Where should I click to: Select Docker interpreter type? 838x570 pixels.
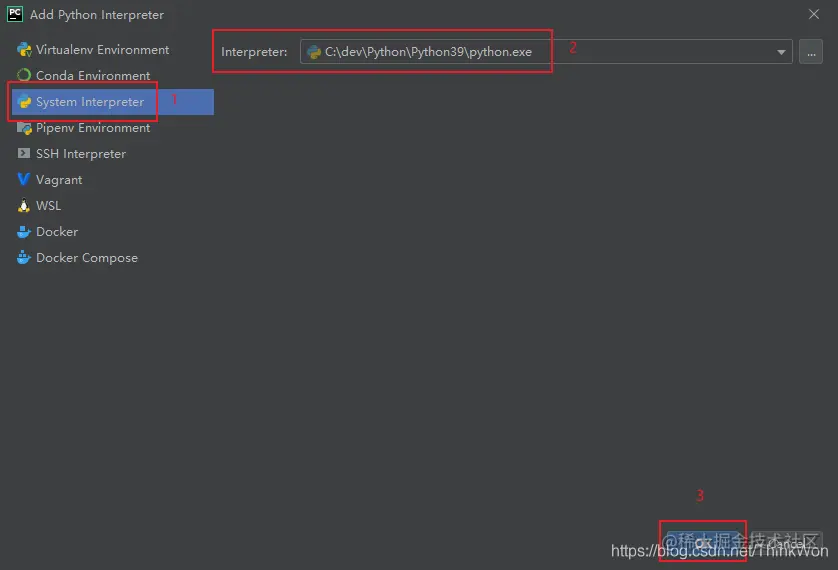coord(112,231)
